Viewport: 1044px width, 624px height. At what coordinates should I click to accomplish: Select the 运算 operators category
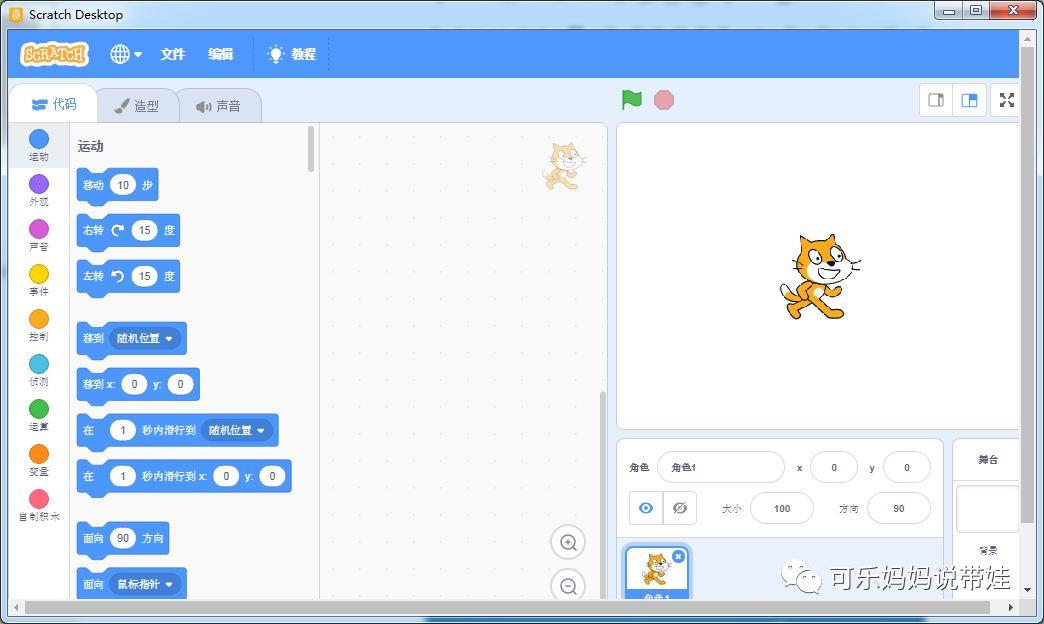click(x=39, y=416)
